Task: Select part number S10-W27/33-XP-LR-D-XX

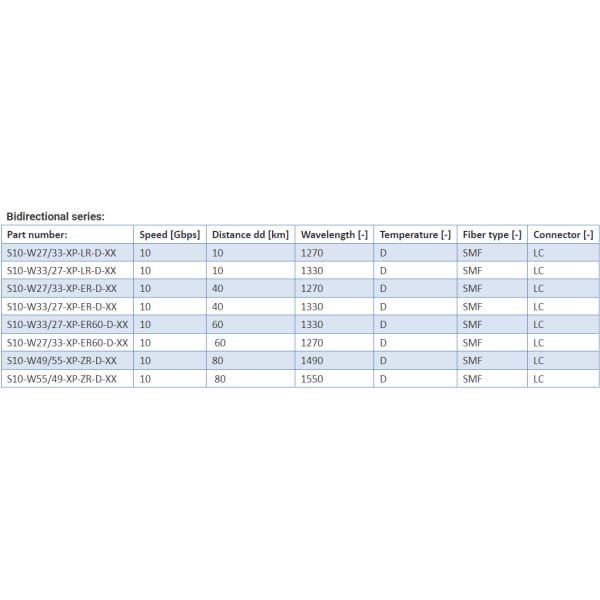Action: pos(62,253)
